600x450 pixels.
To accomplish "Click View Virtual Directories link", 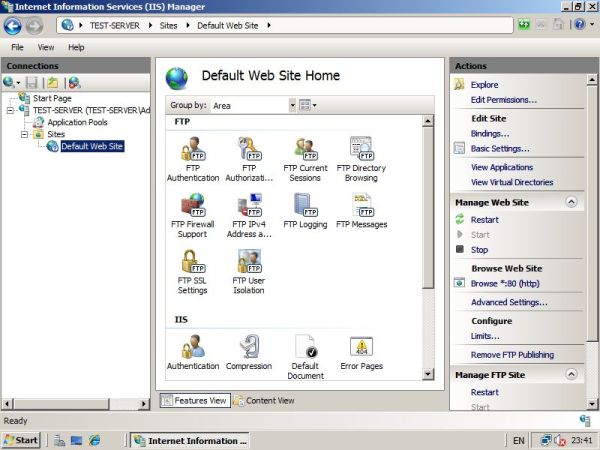I will point(512,182).
